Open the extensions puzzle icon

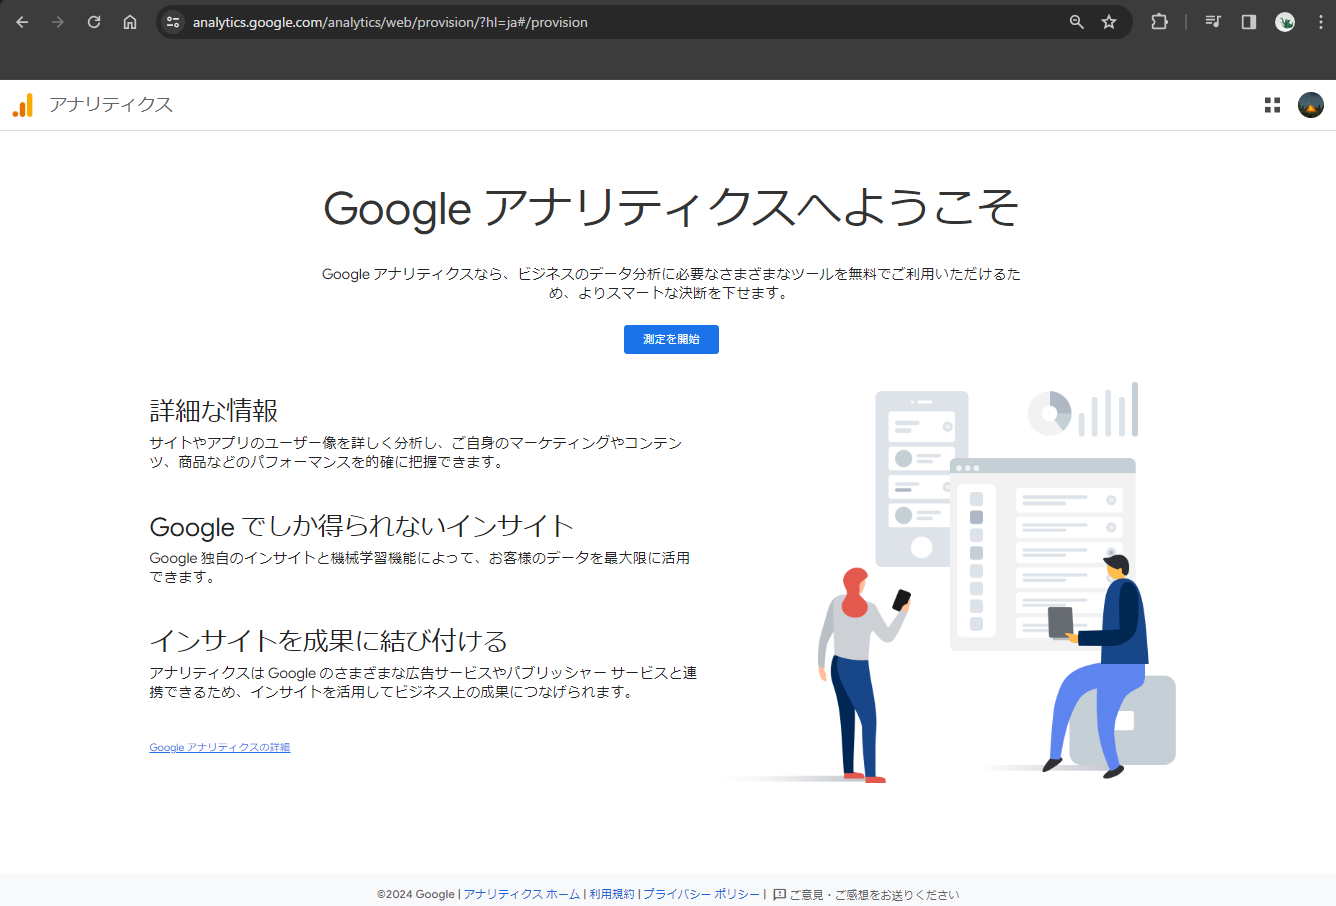click(x=1159, y=22)
